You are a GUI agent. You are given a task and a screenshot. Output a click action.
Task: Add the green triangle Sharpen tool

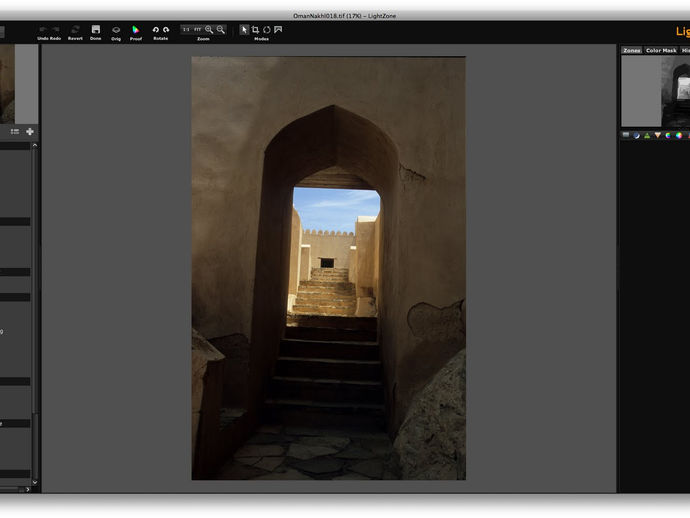tap(647, 135)
